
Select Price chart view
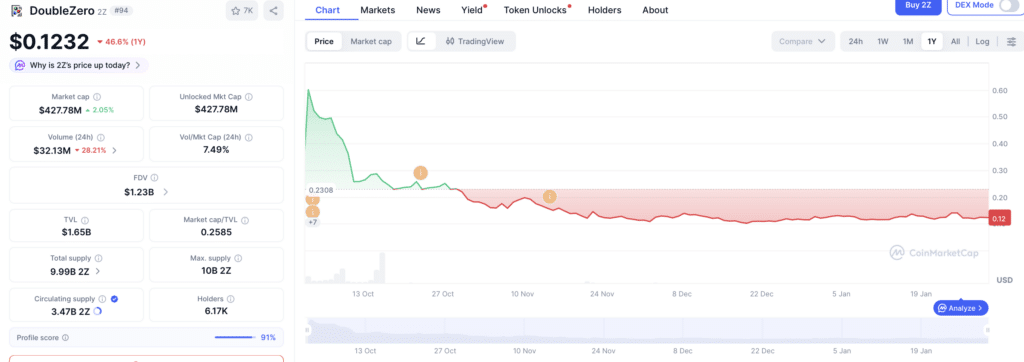pos(324,41)
